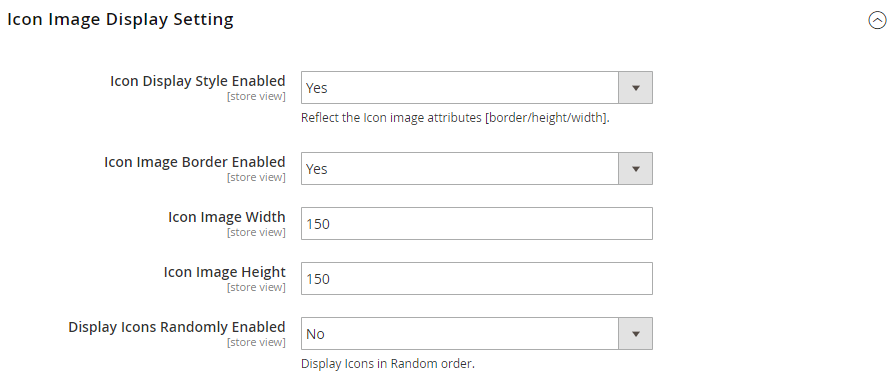Open the Display Icons Randomly Enabled dropdown
The width and height of the screenshot is (890, 374).
click(x=477, y=334)
